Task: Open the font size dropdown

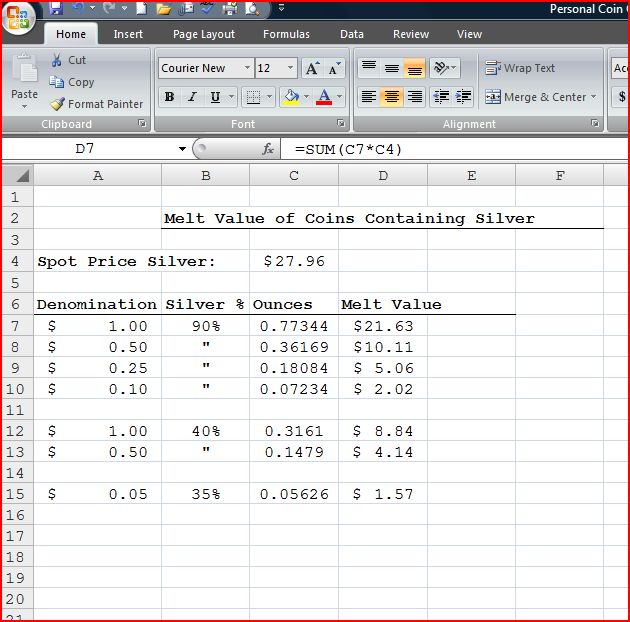Action: 291,68
